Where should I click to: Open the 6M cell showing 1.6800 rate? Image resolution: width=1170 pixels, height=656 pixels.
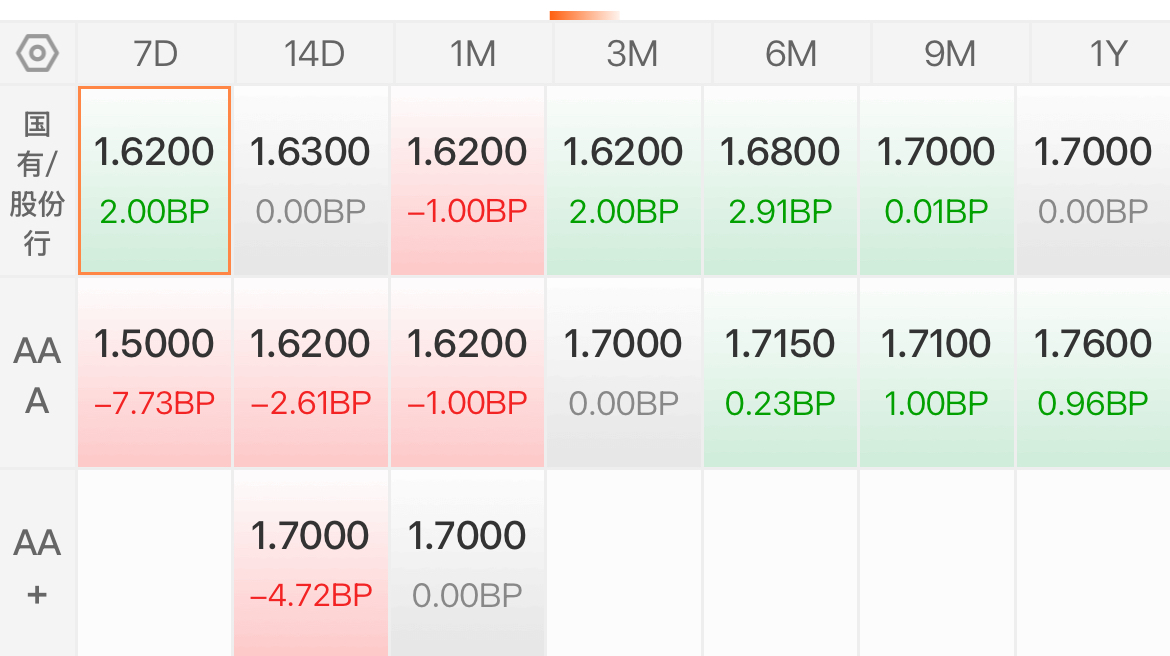(780, 181)
